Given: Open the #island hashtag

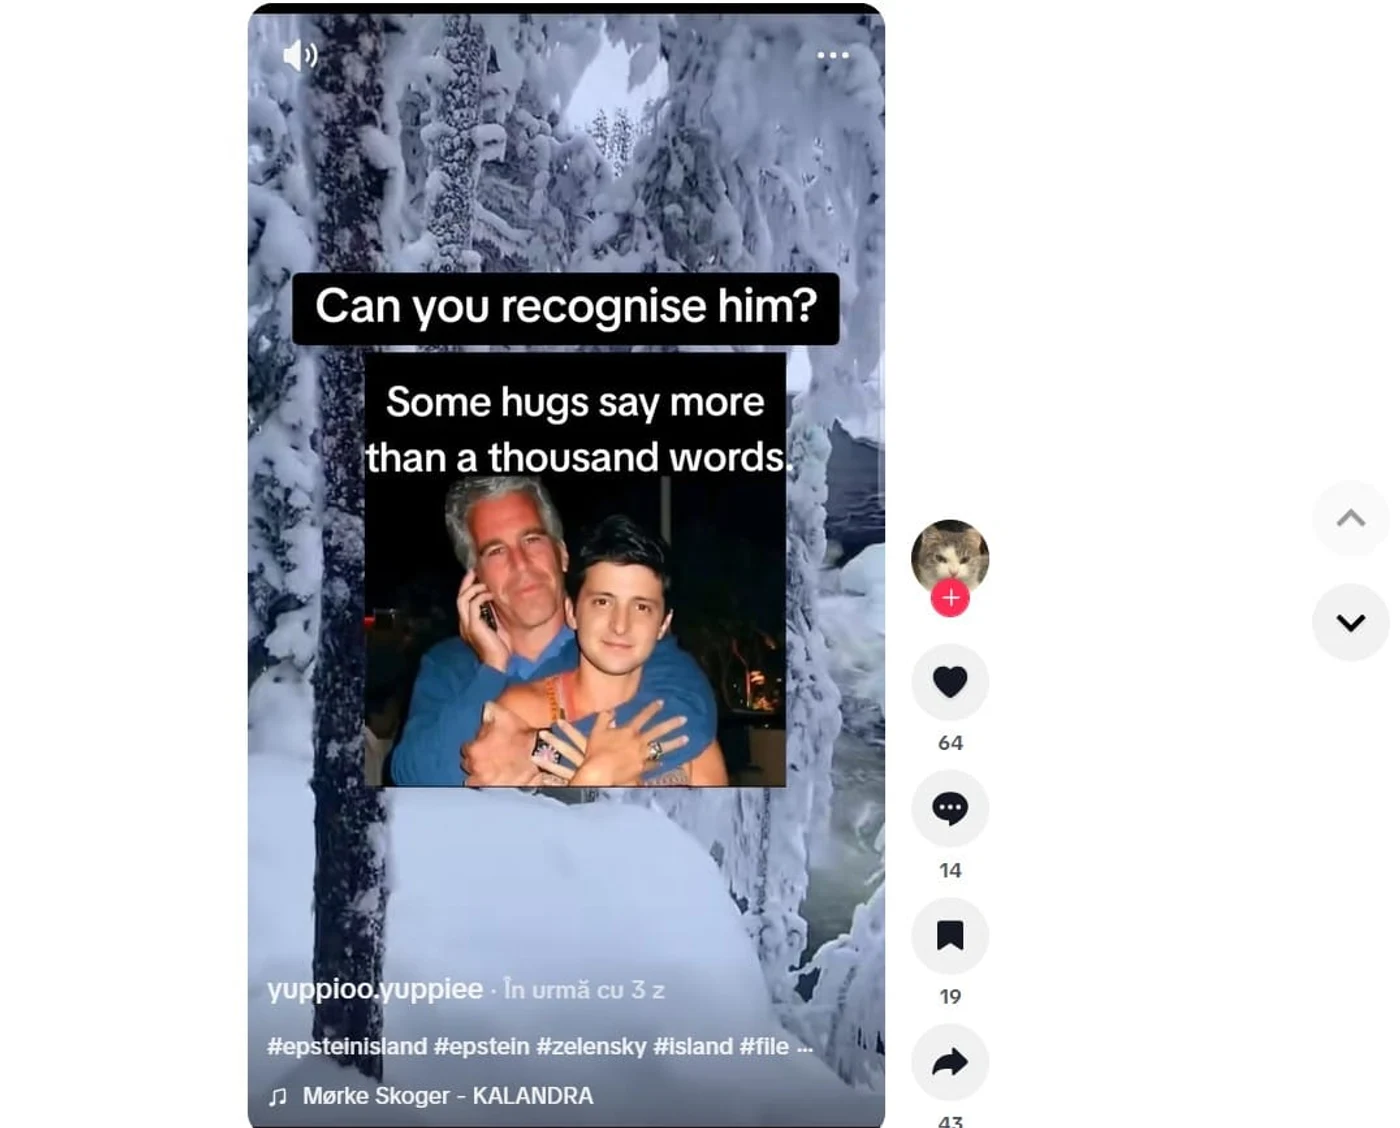Looking at the screenshot, I should [693, 1046].
